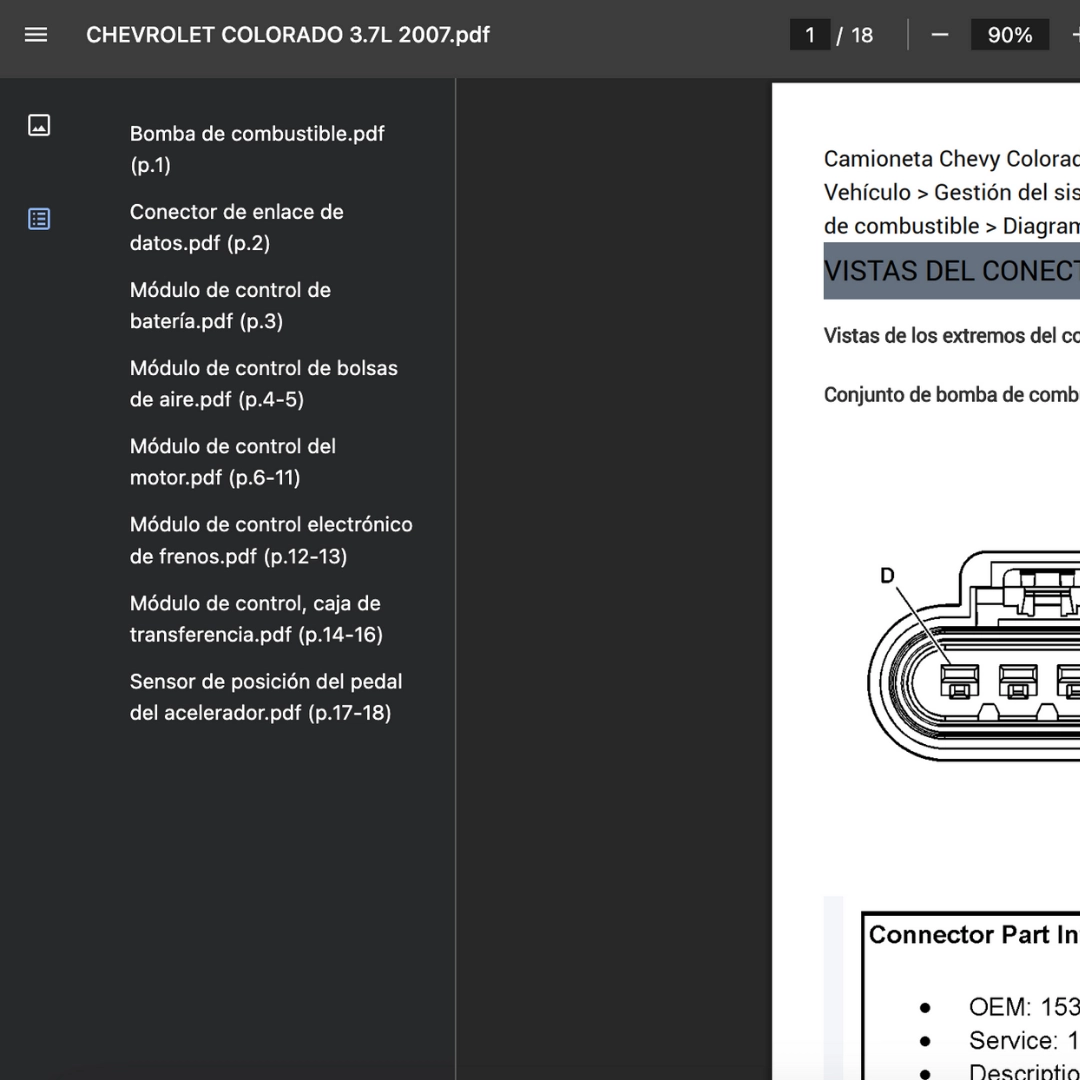The image size is (1080, 1080).
Task: Click the 90% zoom level field
Action: tap(1009, 35)
